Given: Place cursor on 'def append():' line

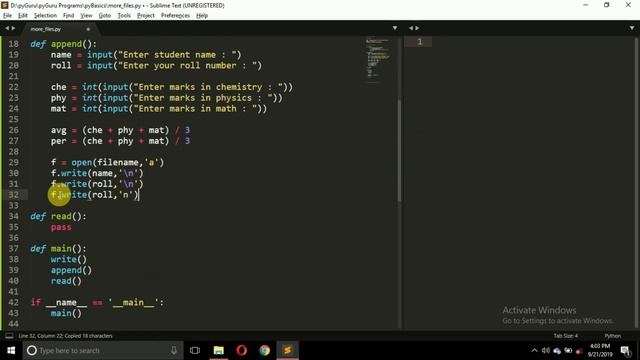Looking at the screenshot, I should pos(64,44).
